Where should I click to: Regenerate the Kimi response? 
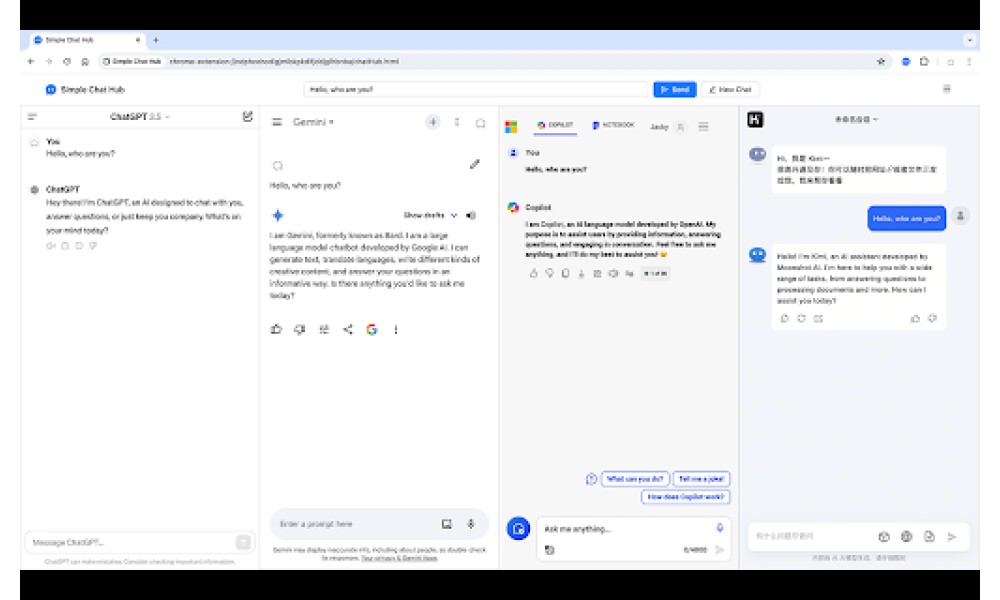click(802, 318)
